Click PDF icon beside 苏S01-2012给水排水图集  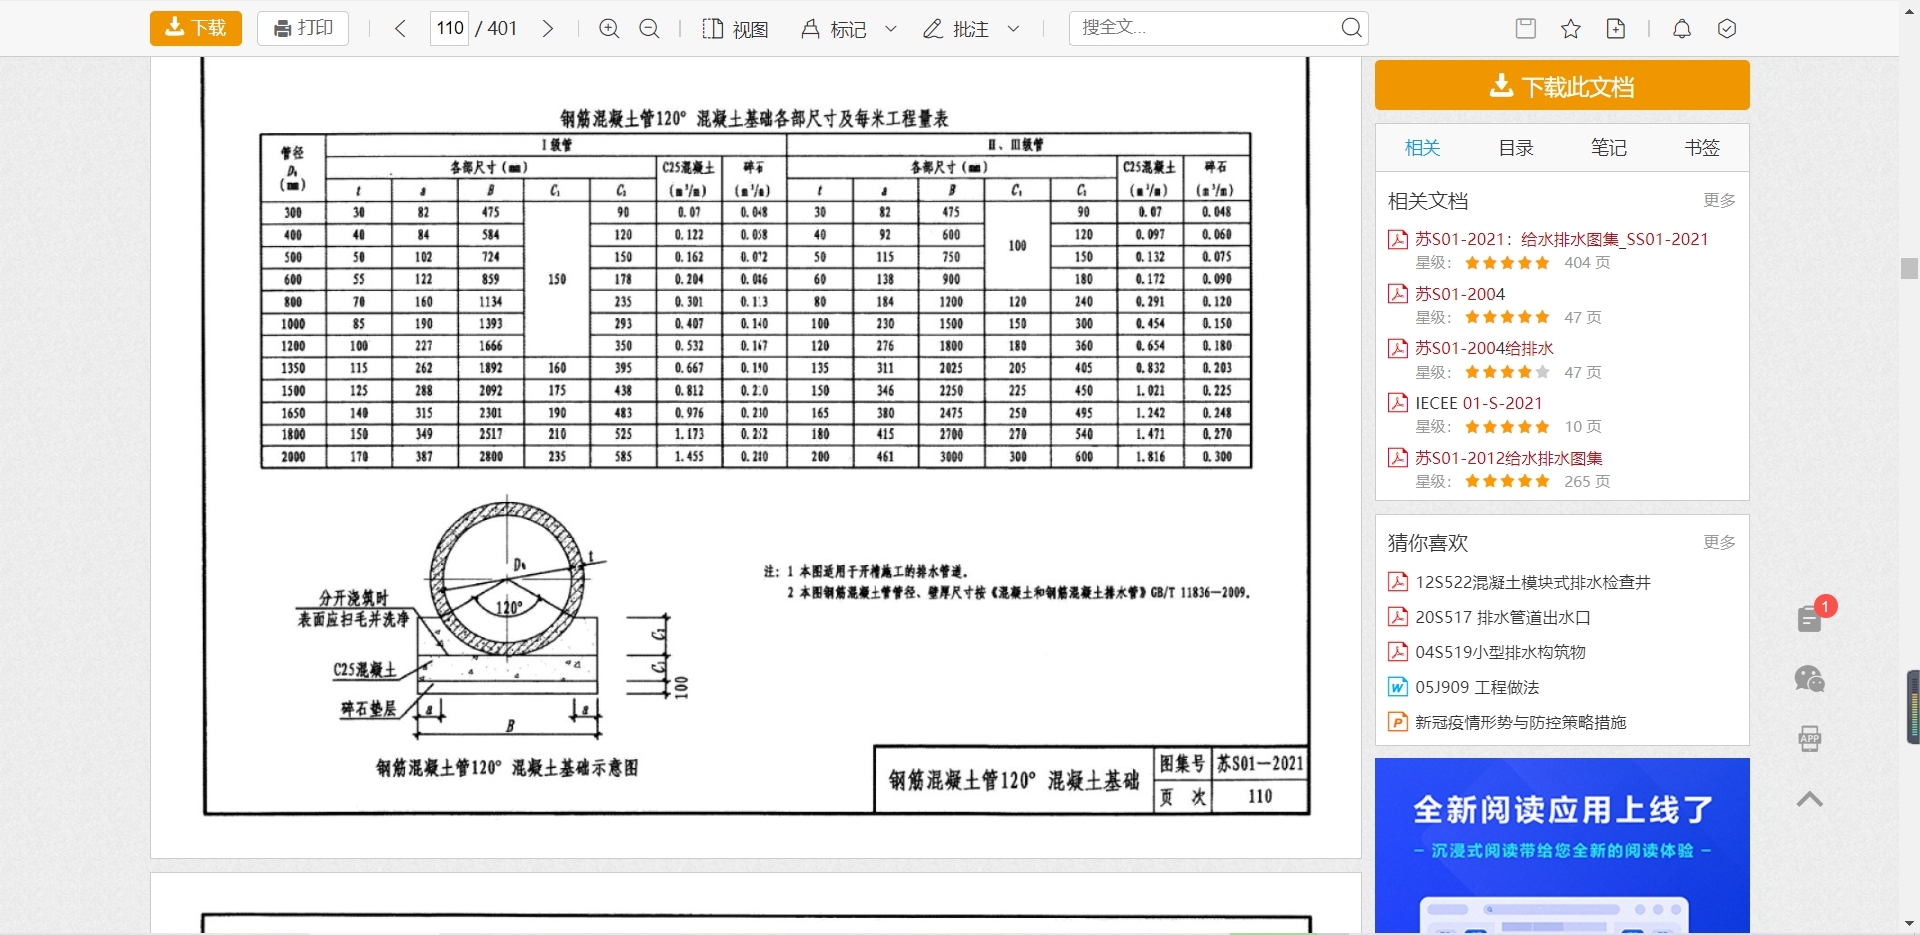tap(1398, 458)
